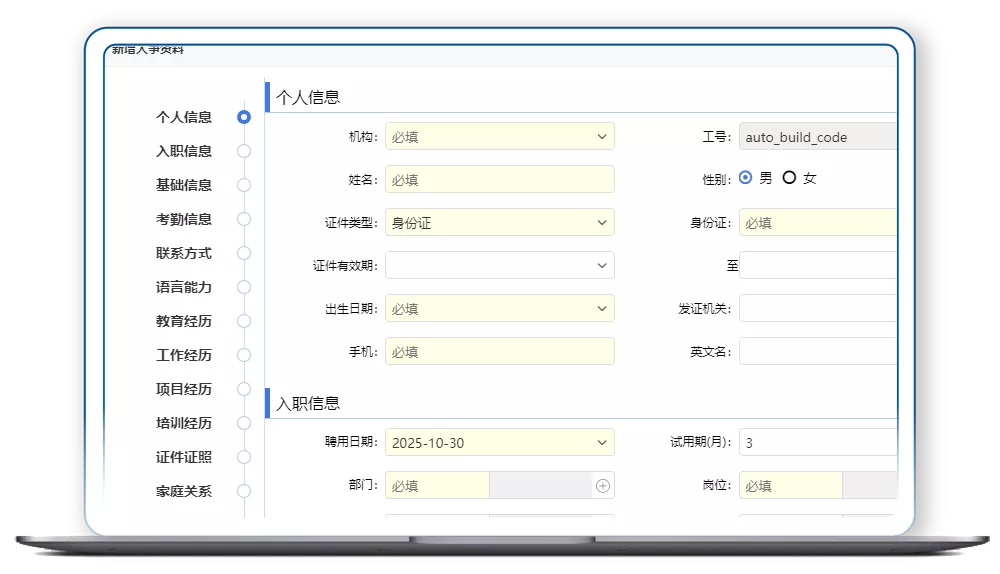Screen dimensions: 1000x574
Task: Focus the 试用期(月) field showing 3
Action: (818, 443)
